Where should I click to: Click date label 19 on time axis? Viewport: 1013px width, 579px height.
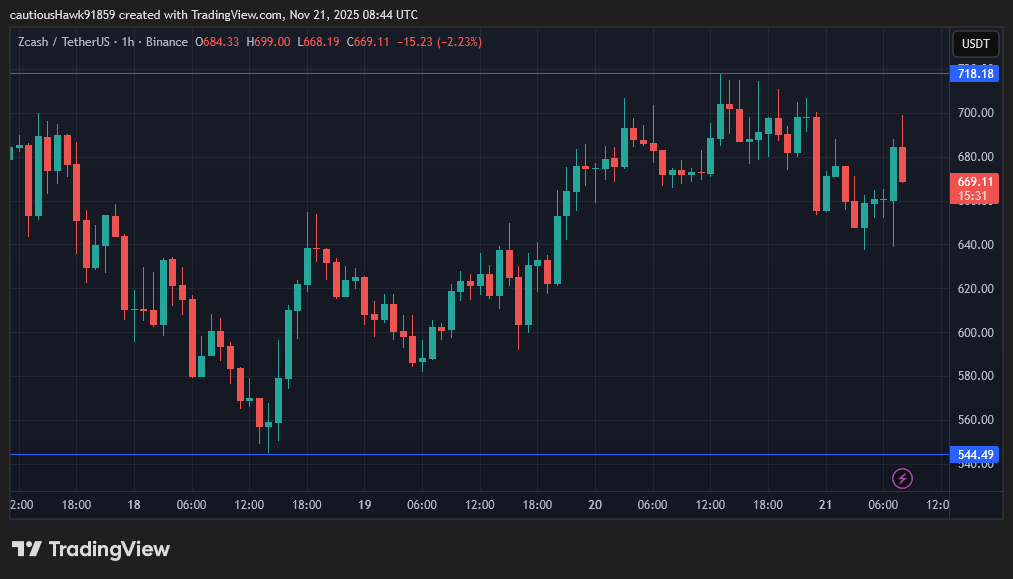pyautogui.click(x=364, y=505)
